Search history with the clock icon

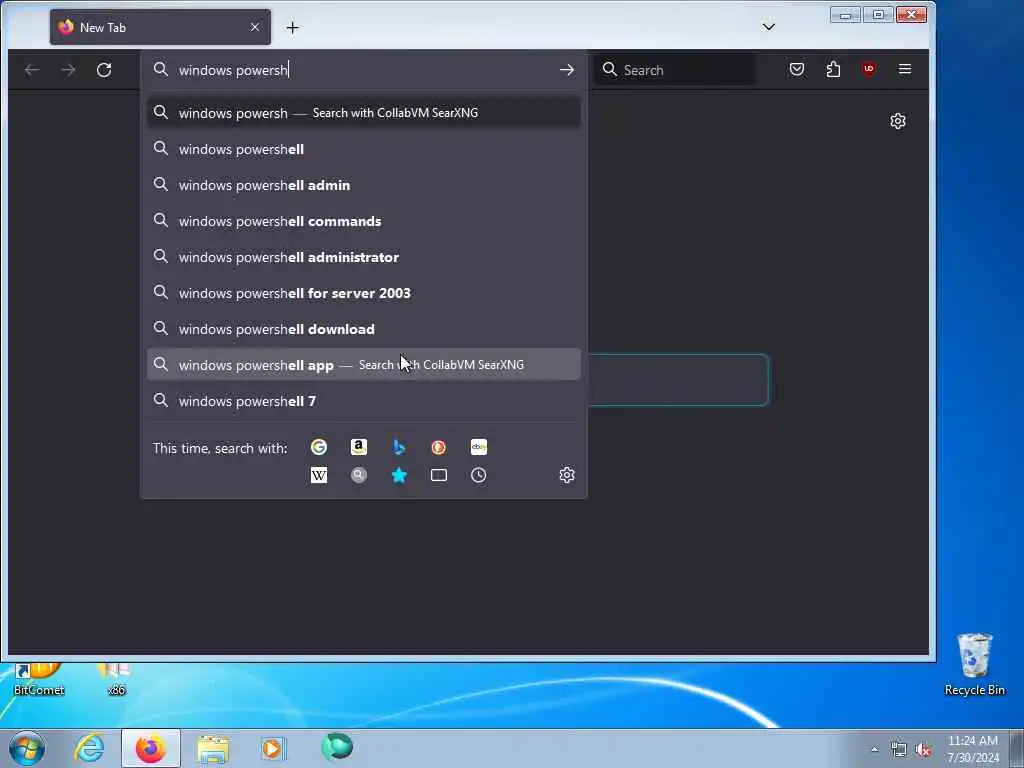click(x=479, y=475)
